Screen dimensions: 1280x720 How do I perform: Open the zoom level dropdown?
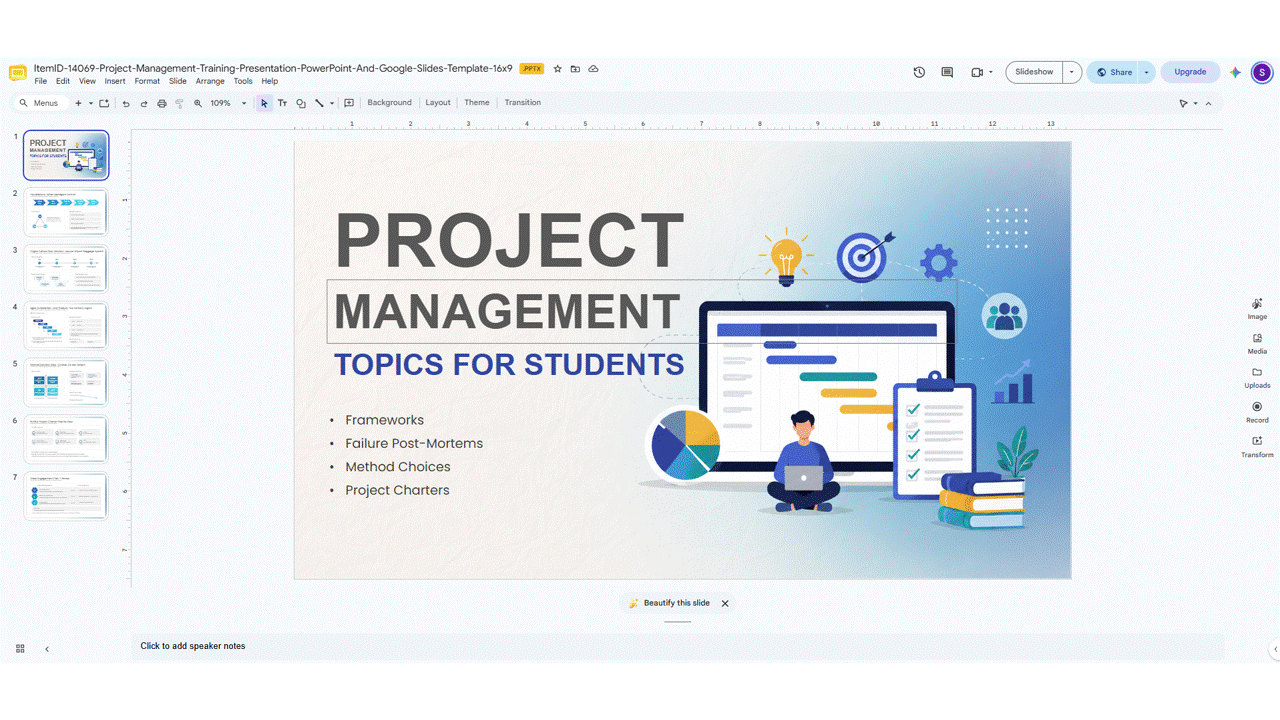pos(243,103)
